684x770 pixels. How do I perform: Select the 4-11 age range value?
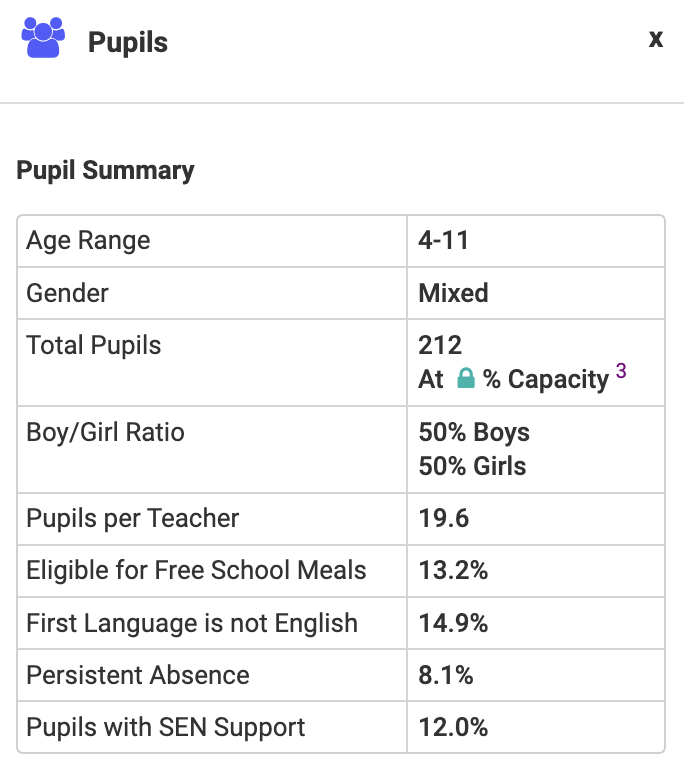(x=443, y=241)
